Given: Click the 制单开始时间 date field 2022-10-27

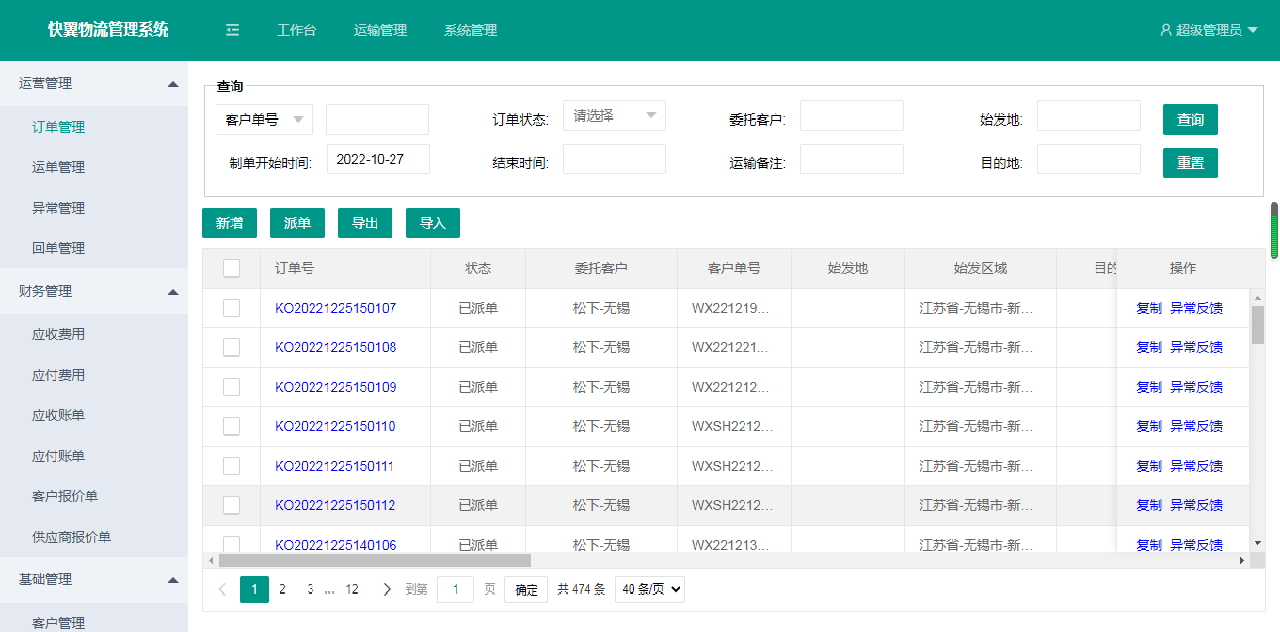Looking at the screenshot, I should point(378,159).
